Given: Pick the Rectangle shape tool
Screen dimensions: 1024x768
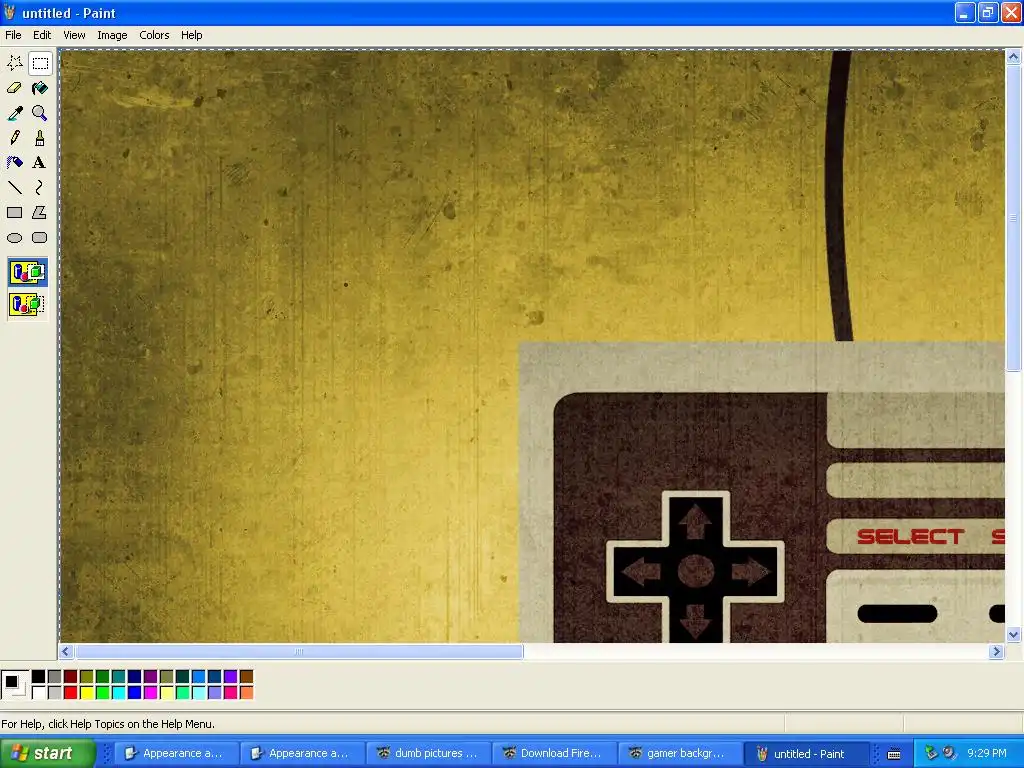Looking at the screenshot, I should click(14, 213).
